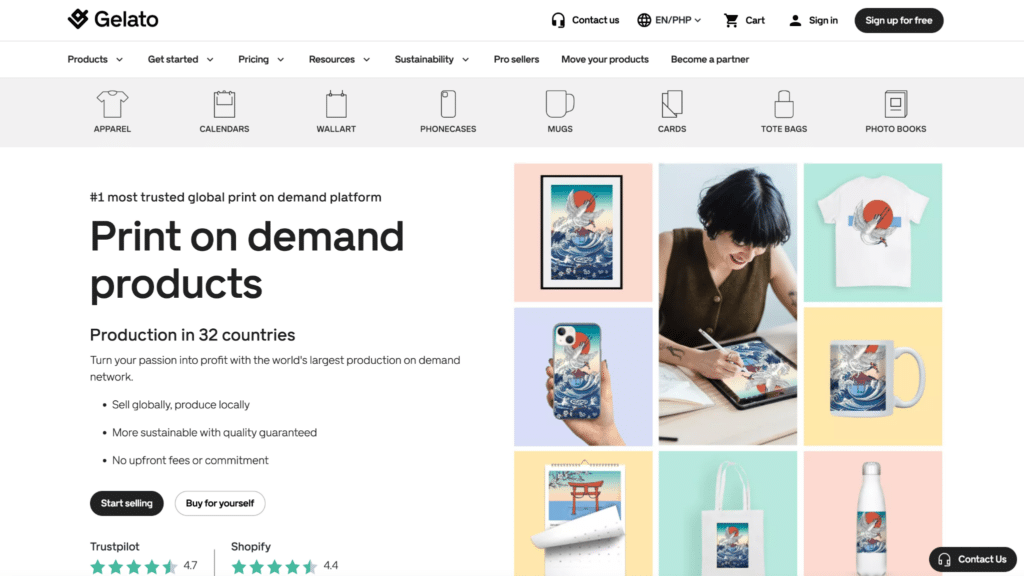1024x576 pixels.
Task: Click the Gelato logo
Action: pyautogui.click(x=113, y=20)
